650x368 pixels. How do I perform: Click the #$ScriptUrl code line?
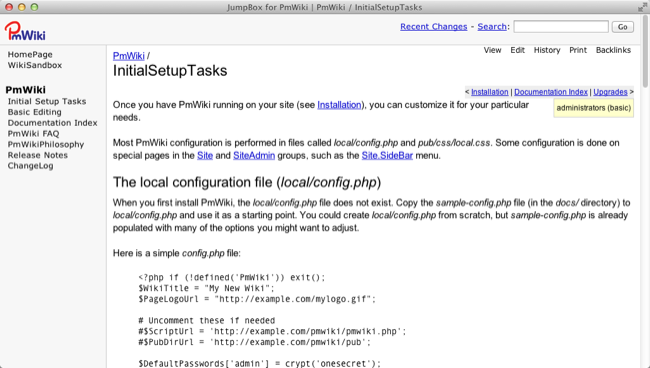point(272,332)
